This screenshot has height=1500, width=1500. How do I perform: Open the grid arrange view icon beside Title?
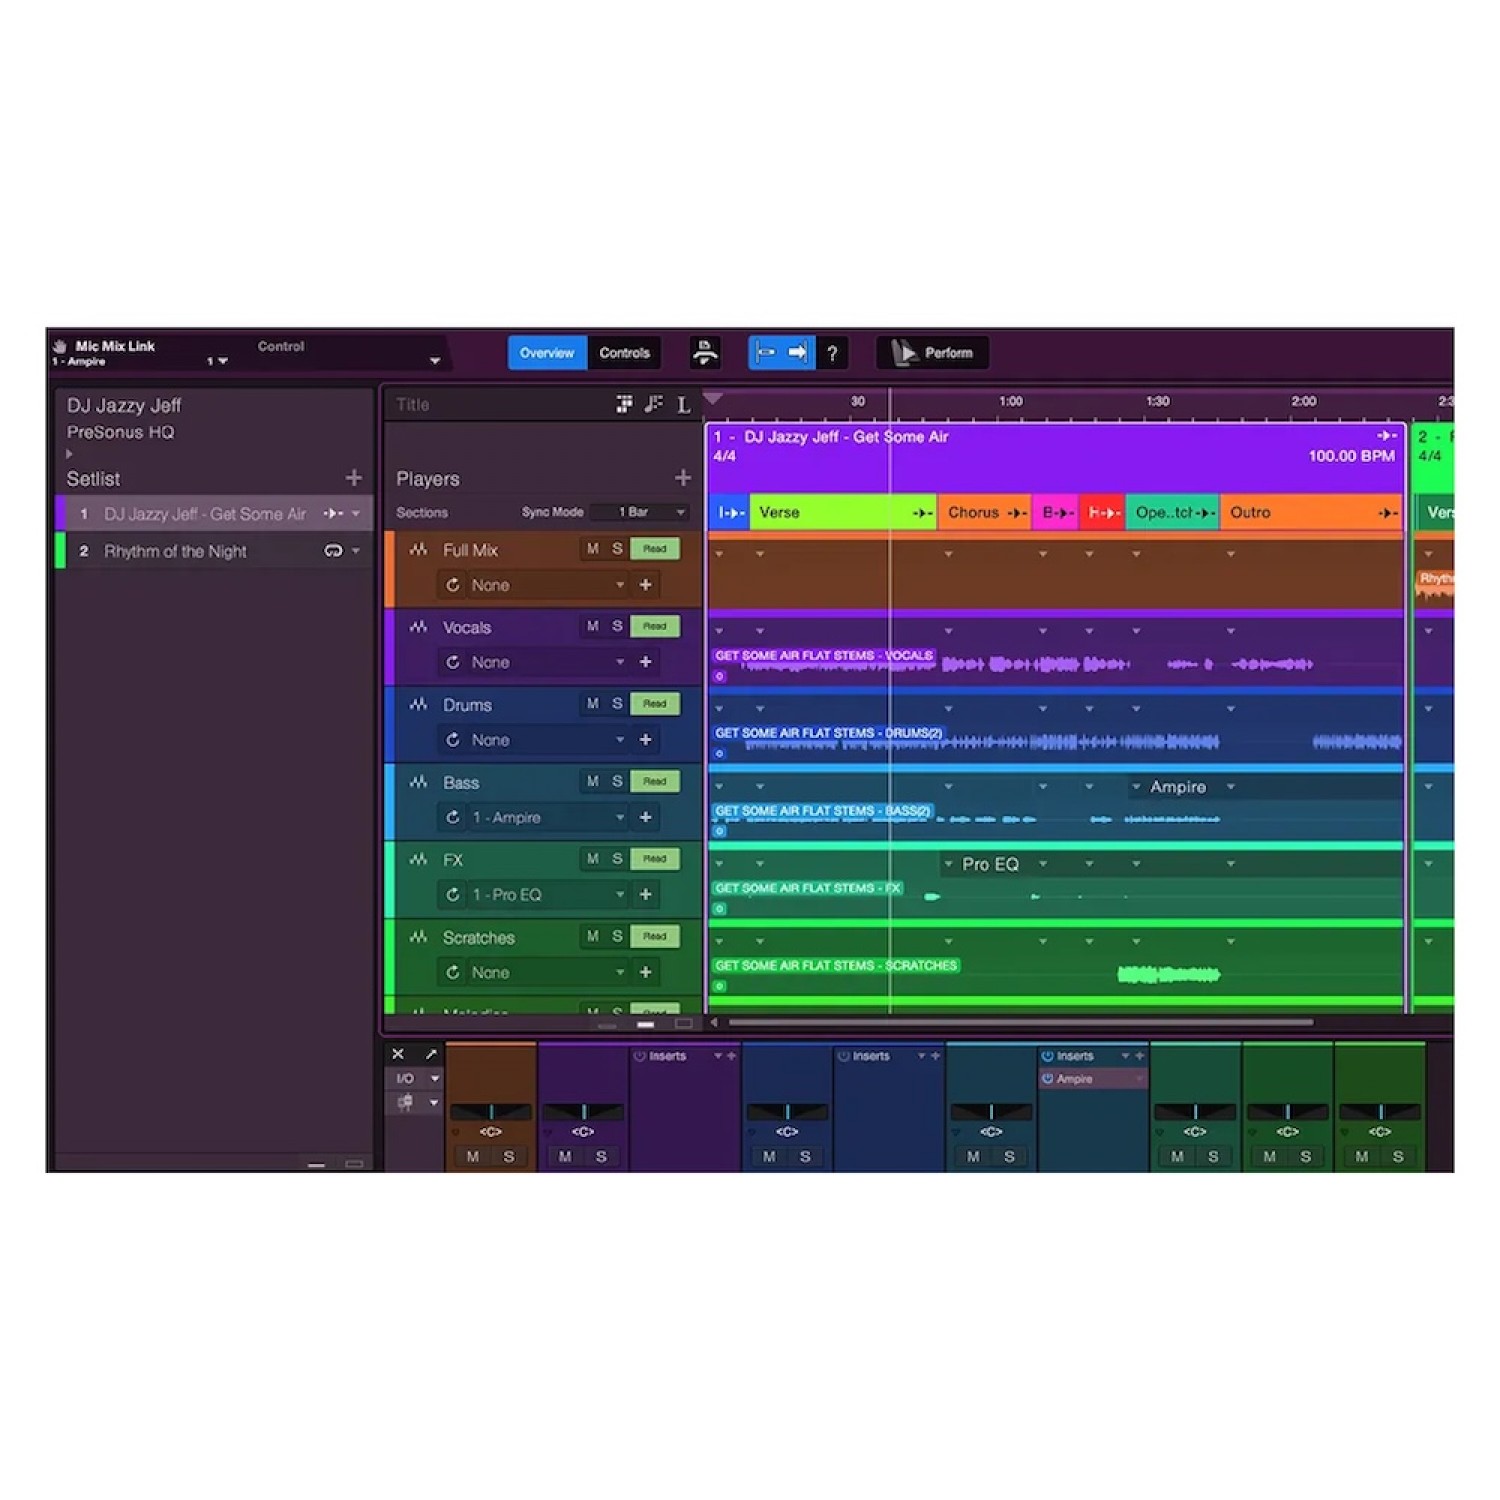(x=624, y=404)
